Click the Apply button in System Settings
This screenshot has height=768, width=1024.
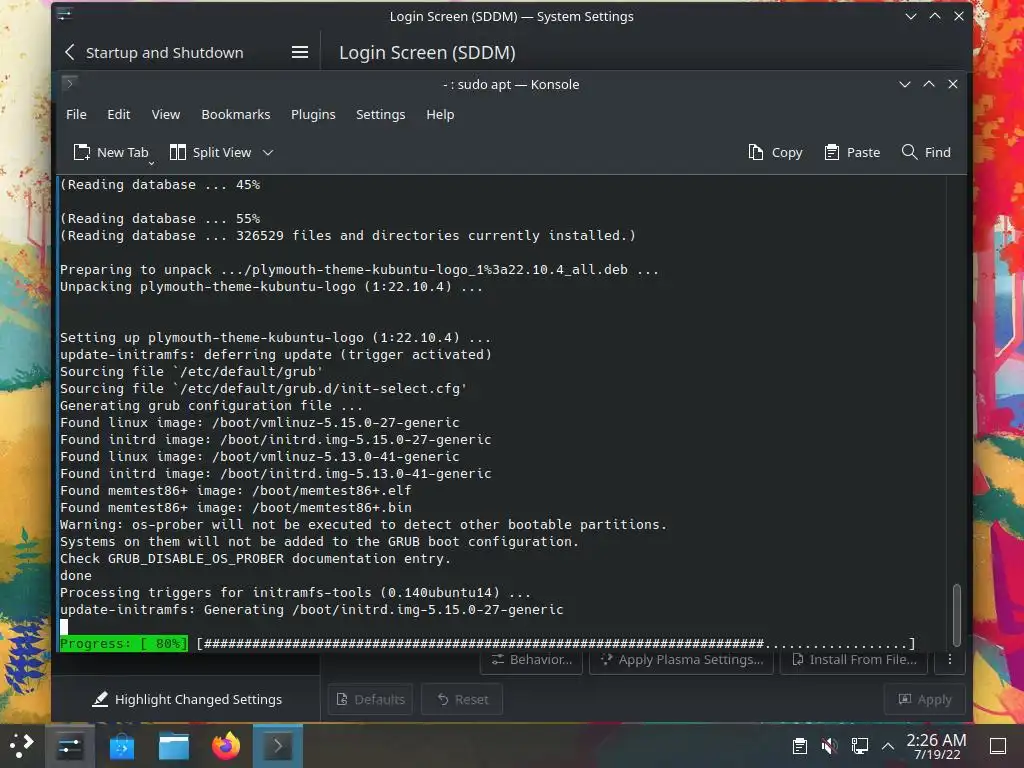tap(925, 699)
